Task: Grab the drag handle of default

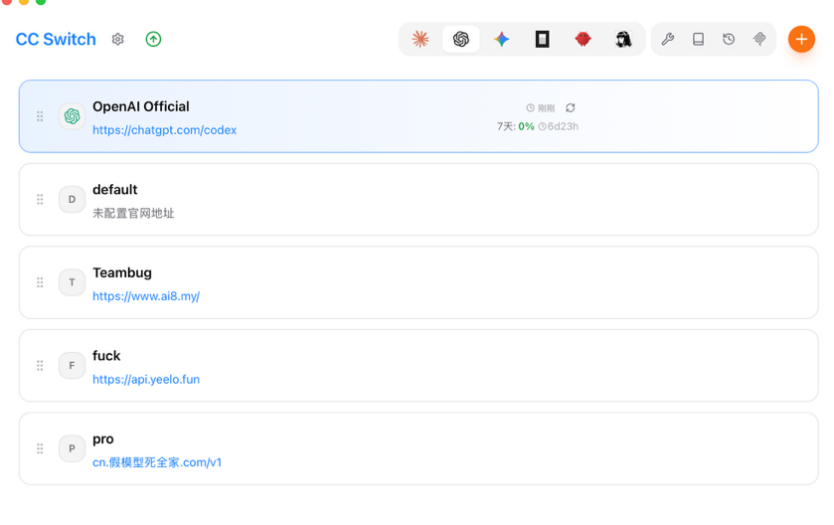Action: (40, 199)
